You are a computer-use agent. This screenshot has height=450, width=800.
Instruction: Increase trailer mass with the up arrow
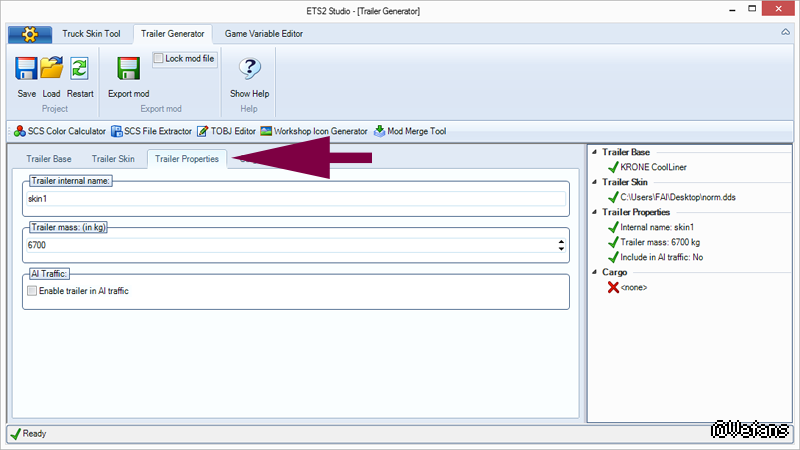tap(561, 241)
